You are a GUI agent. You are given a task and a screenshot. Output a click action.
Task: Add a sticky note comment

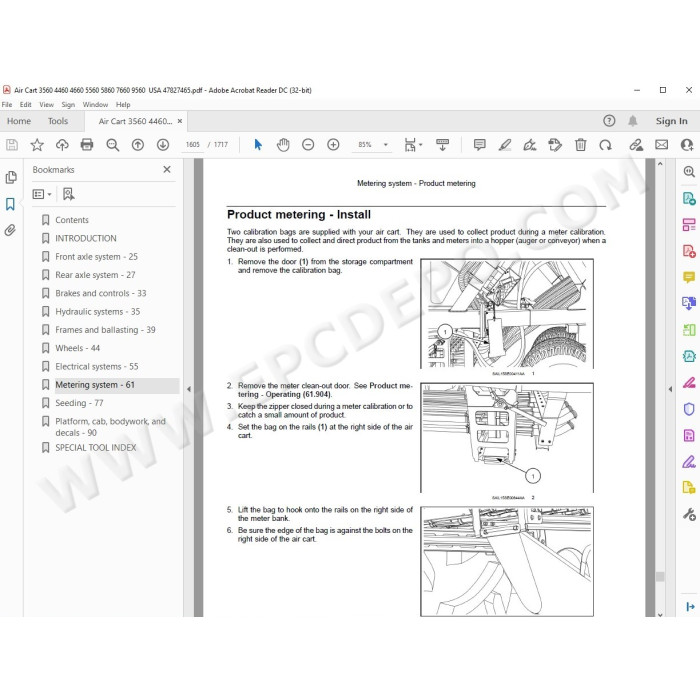(479, 145)
